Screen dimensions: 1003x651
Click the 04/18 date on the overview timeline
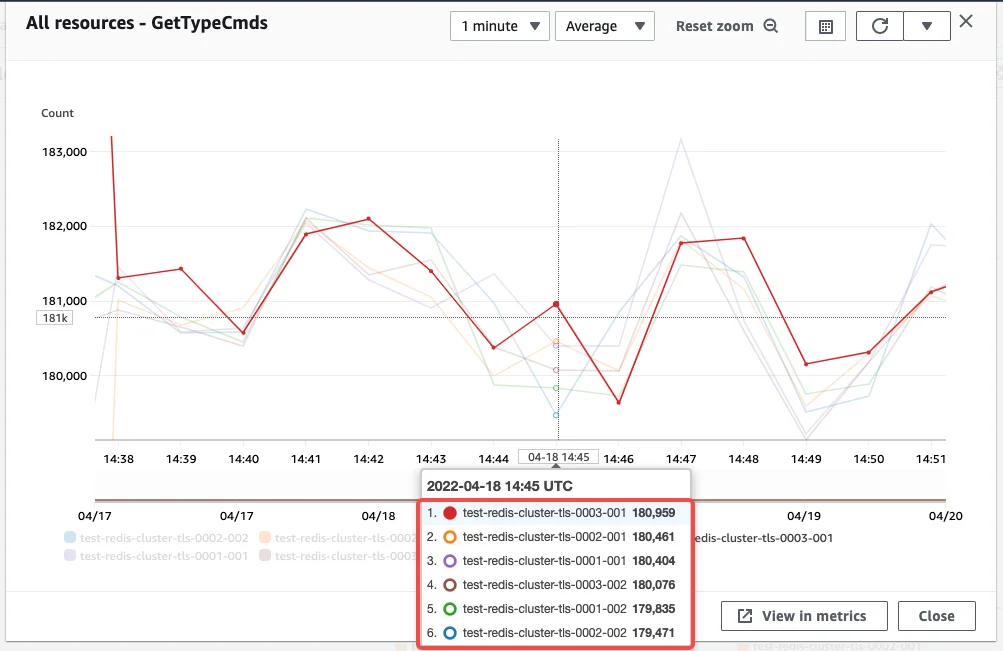378,516
